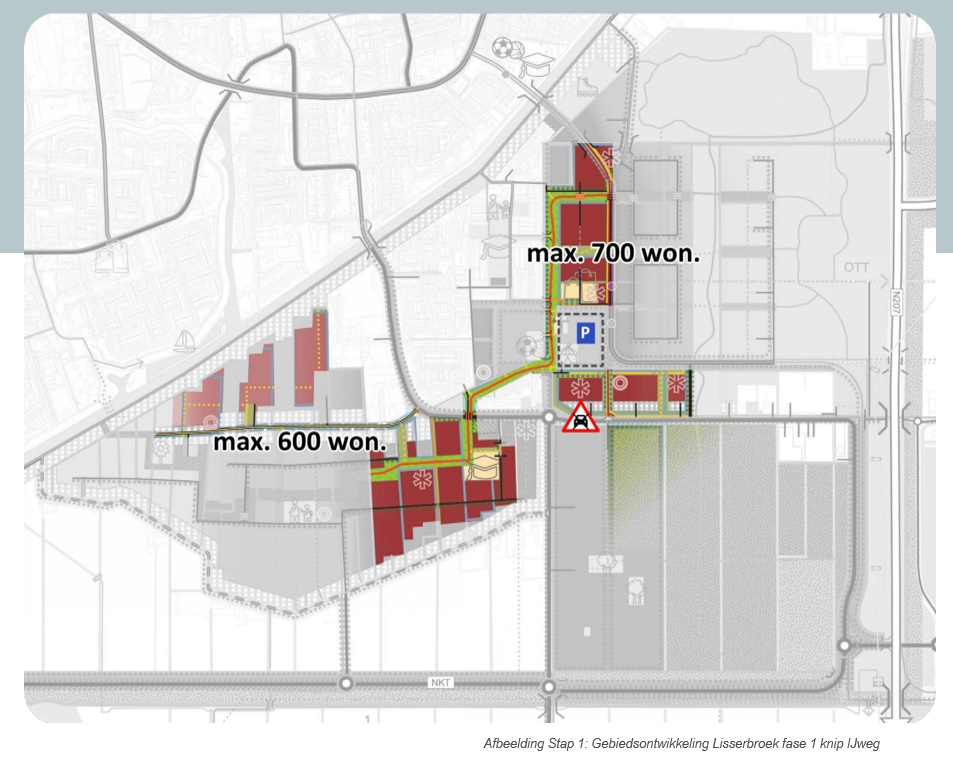
Task: Click the red car warning triangle
Action: click(580, 418)
